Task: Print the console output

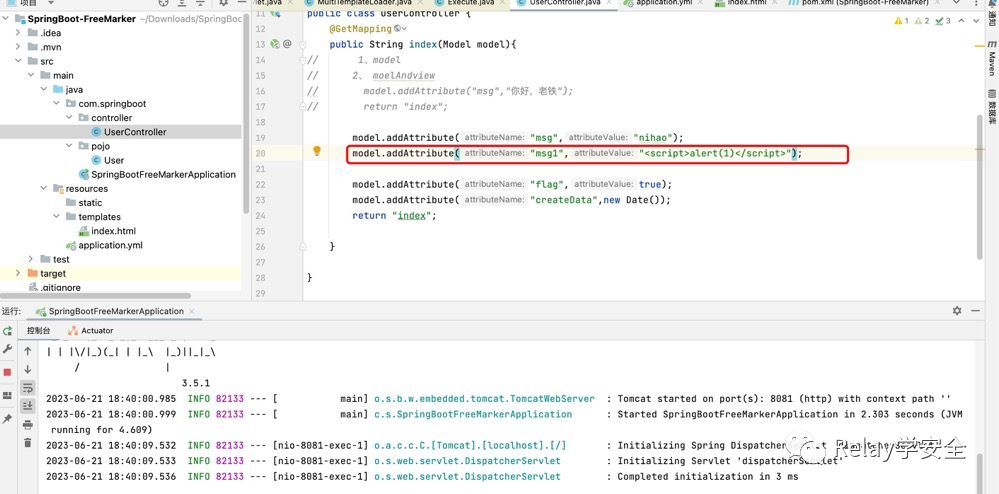Action: click(27, 425)
